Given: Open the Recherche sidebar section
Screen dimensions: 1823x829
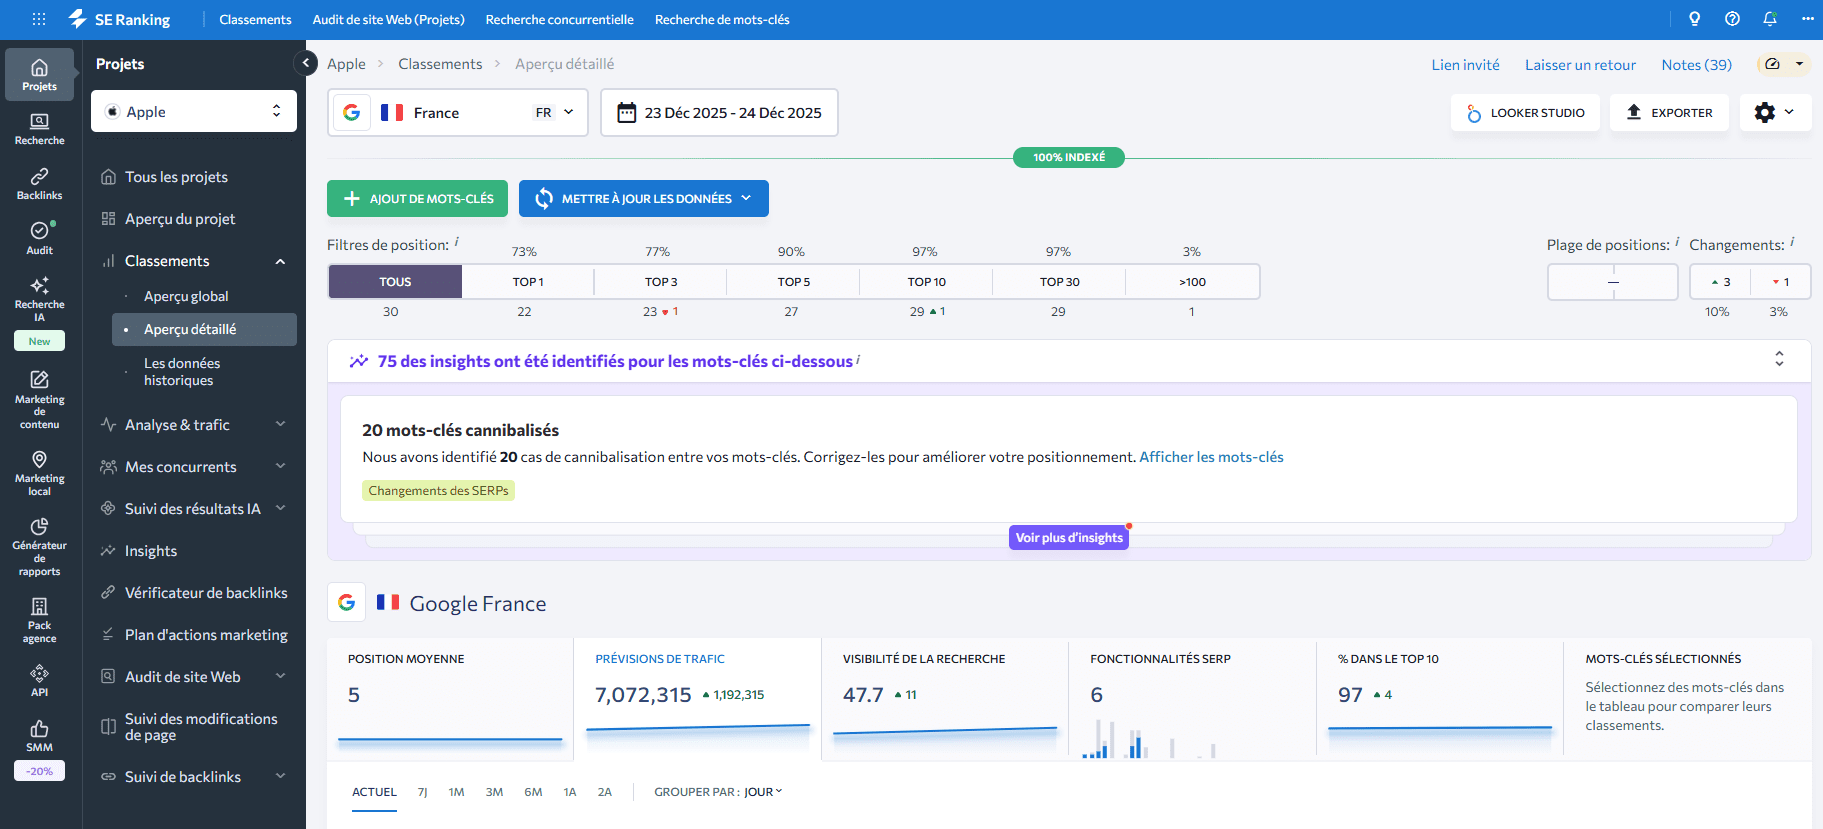Looking at the screenshot, I should coord(40,129).
